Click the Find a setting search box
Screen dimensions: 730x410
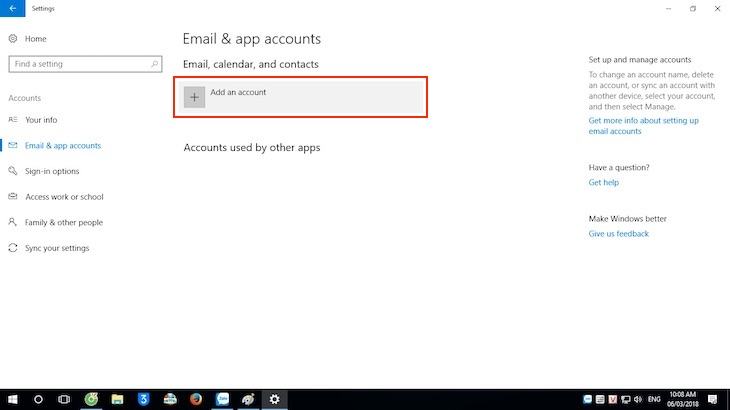(x=85, y=64)
